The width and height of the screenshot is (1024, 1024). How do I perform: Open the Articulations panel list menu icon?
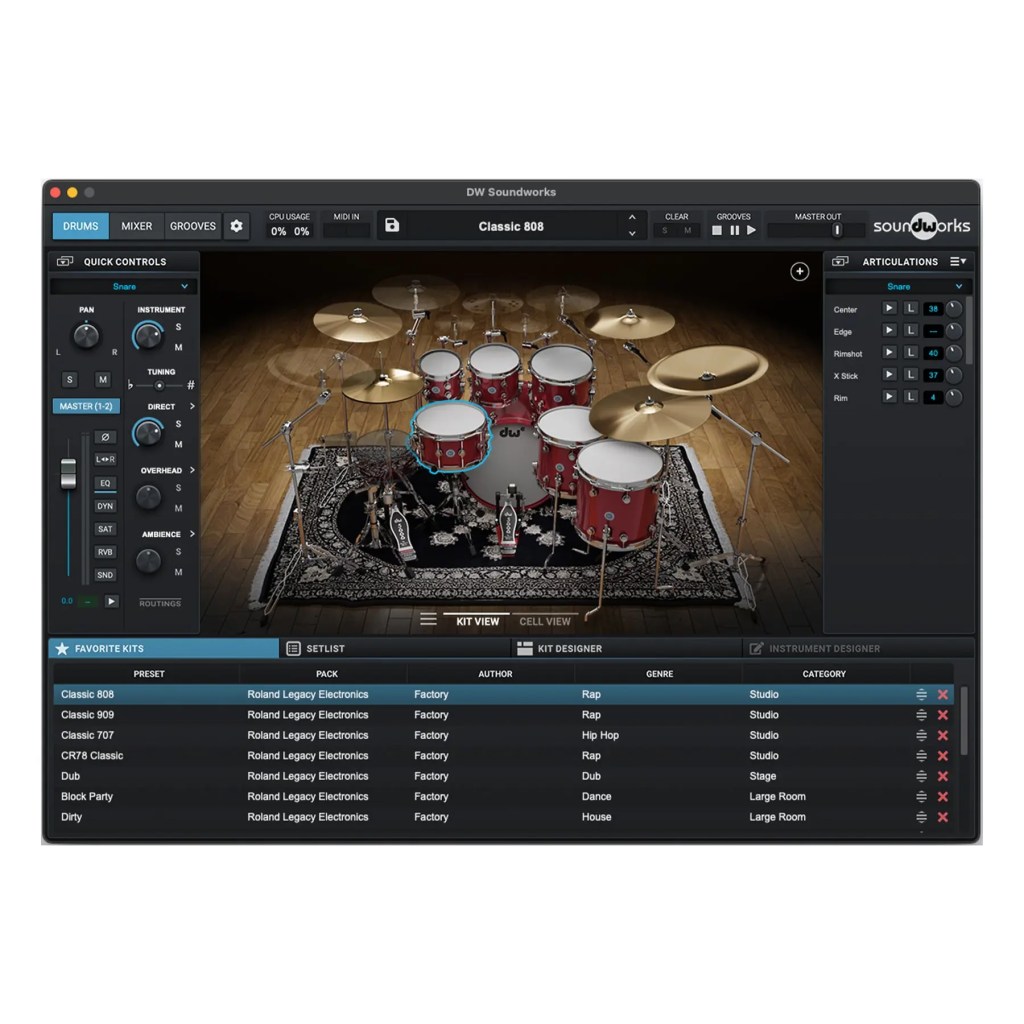957,262
